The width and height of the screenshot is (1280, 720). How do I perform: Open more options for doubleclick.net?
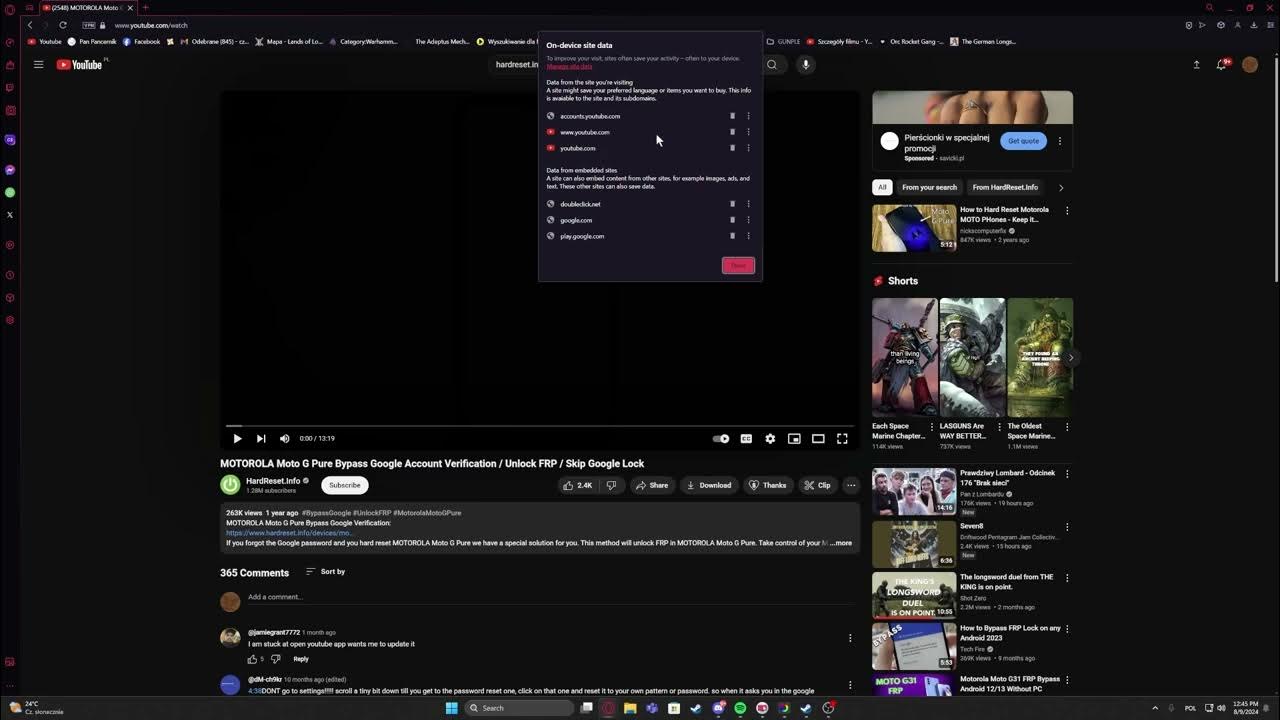coord(748,204)
